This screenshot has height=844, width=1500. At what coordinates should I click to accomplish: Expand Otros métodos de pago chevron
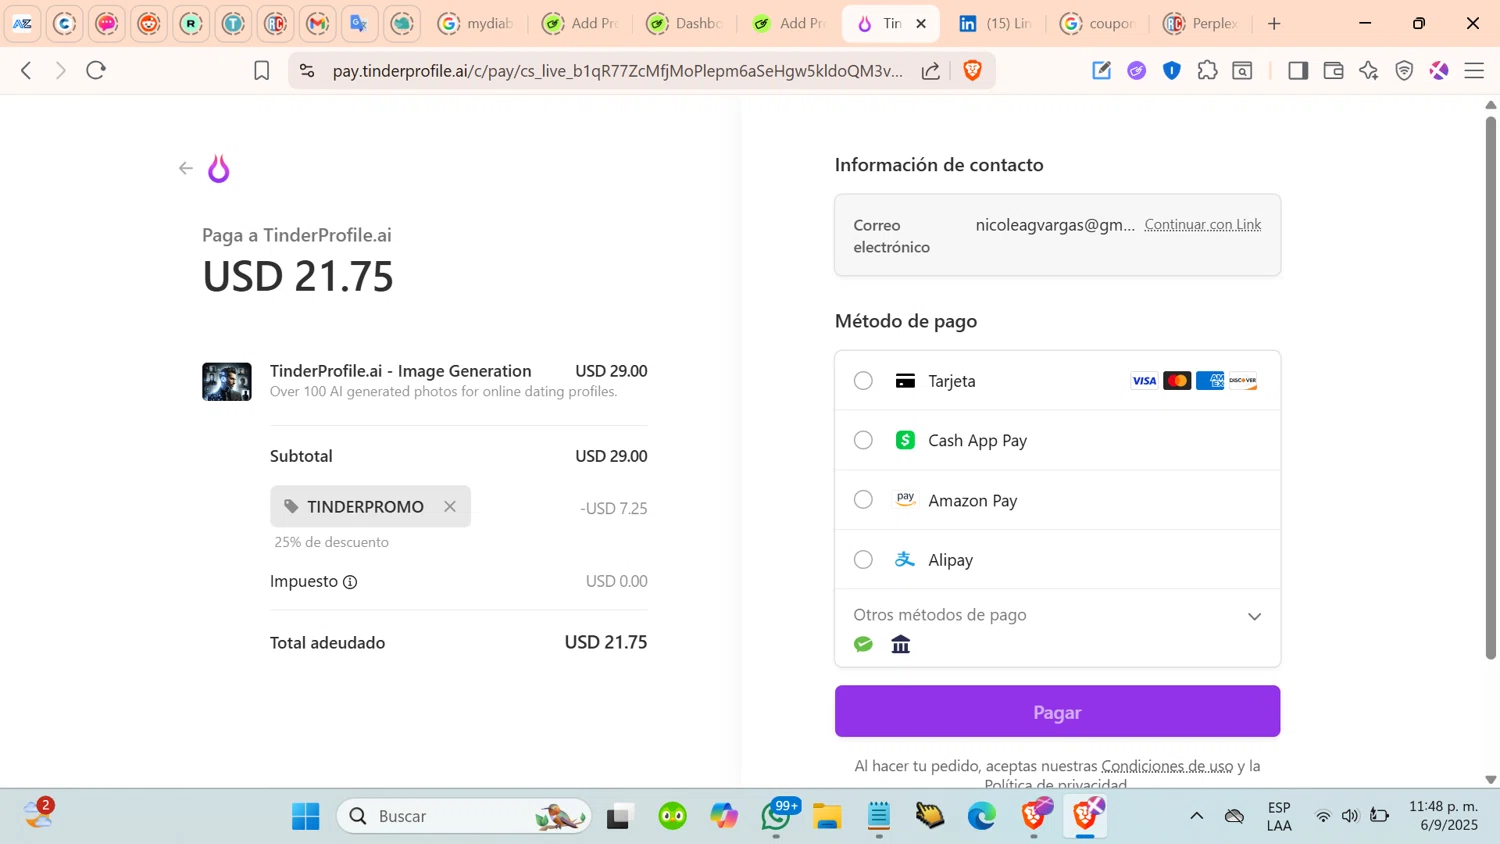(x=1254, y=616)
